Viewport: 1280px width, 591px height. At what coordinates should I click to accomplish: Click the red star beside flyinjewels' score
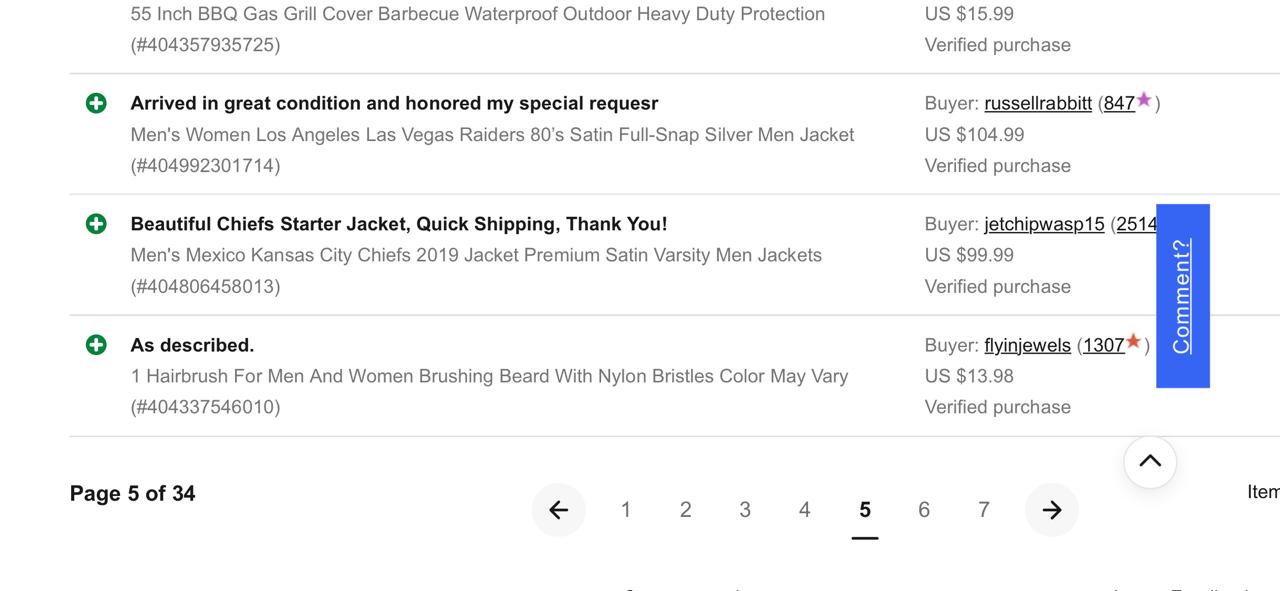[1133, 341]
